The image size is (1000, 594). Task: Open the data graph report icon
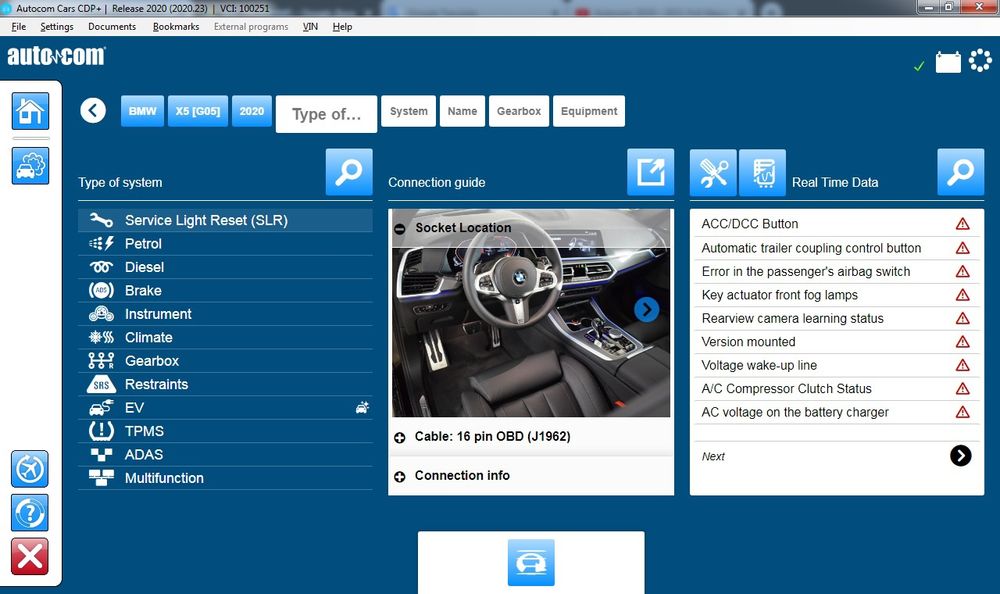762,173
